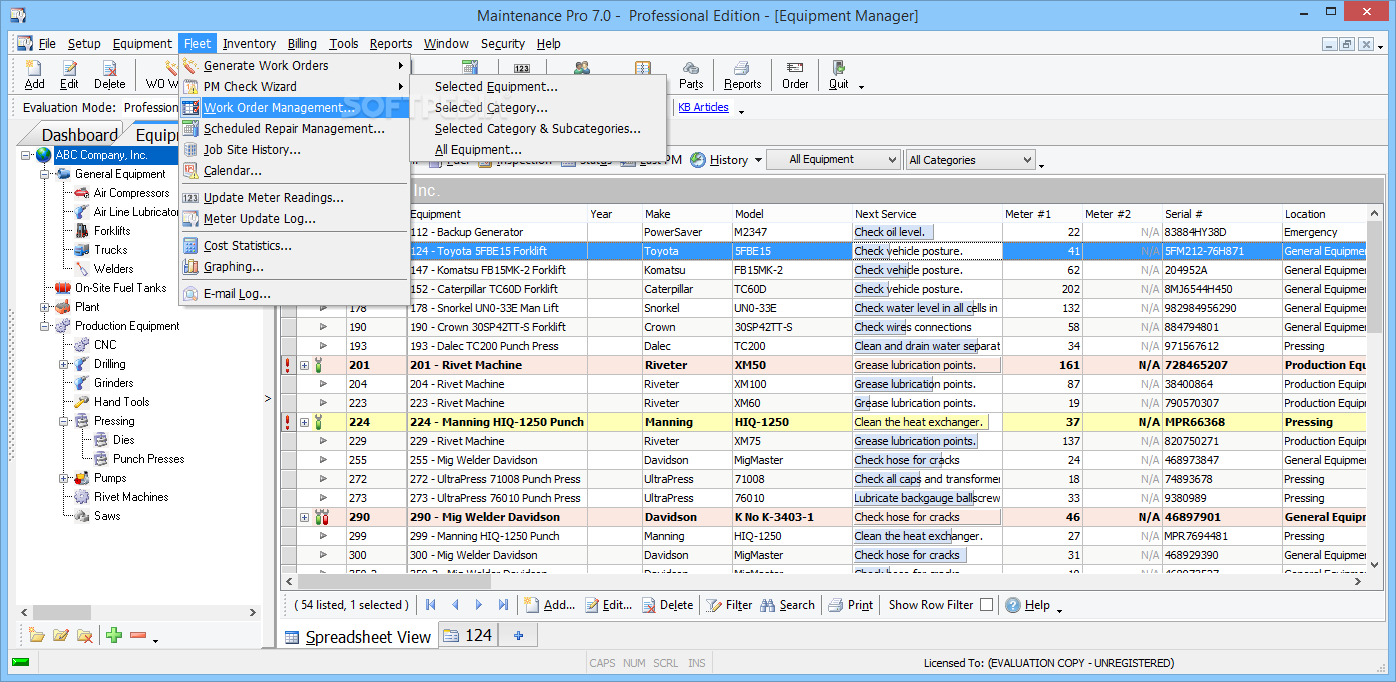Click the grid vertical scrollbar down arrow
1396x682 pixels.
pyautogui.click(x=1375, y=563)
